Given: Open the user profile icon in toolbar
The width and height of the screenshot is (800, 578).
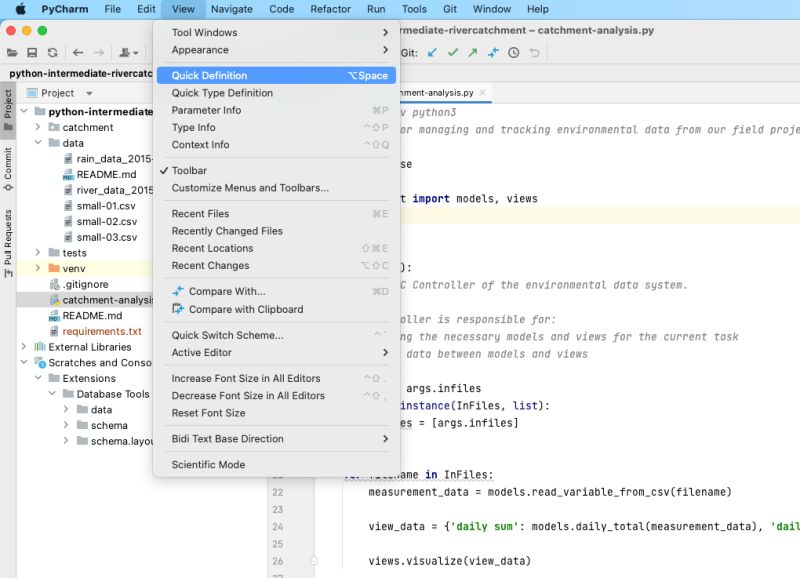Looking at the screenshot, I should coord(123,52).
